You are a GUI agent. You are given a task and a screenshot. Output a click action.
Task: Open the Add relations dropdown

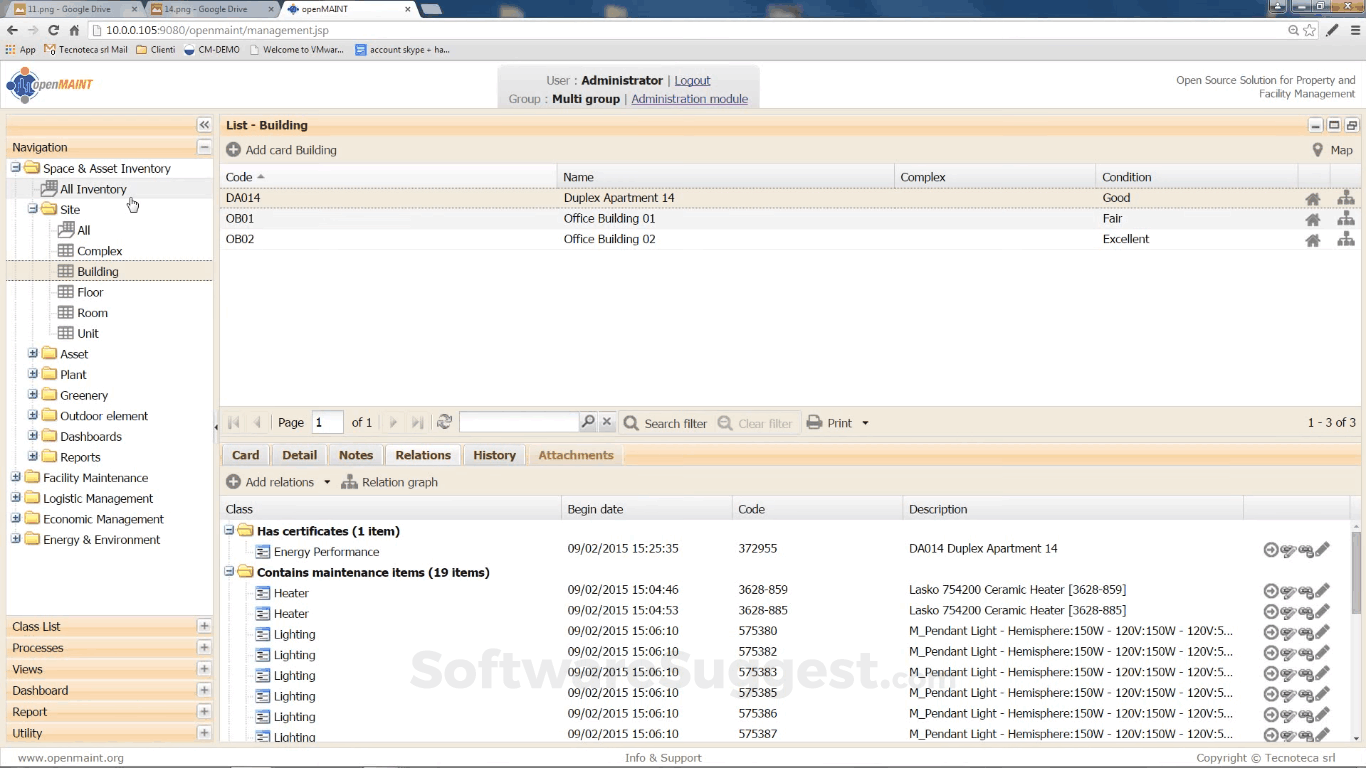(326, 482)
